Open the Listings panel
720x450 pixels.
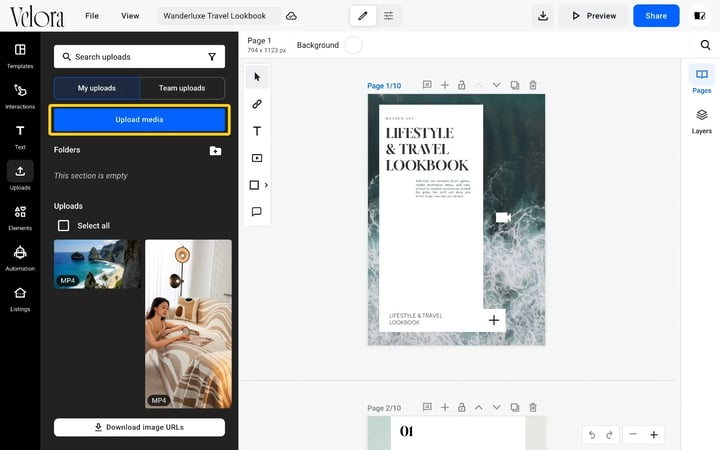pos(20,298)
